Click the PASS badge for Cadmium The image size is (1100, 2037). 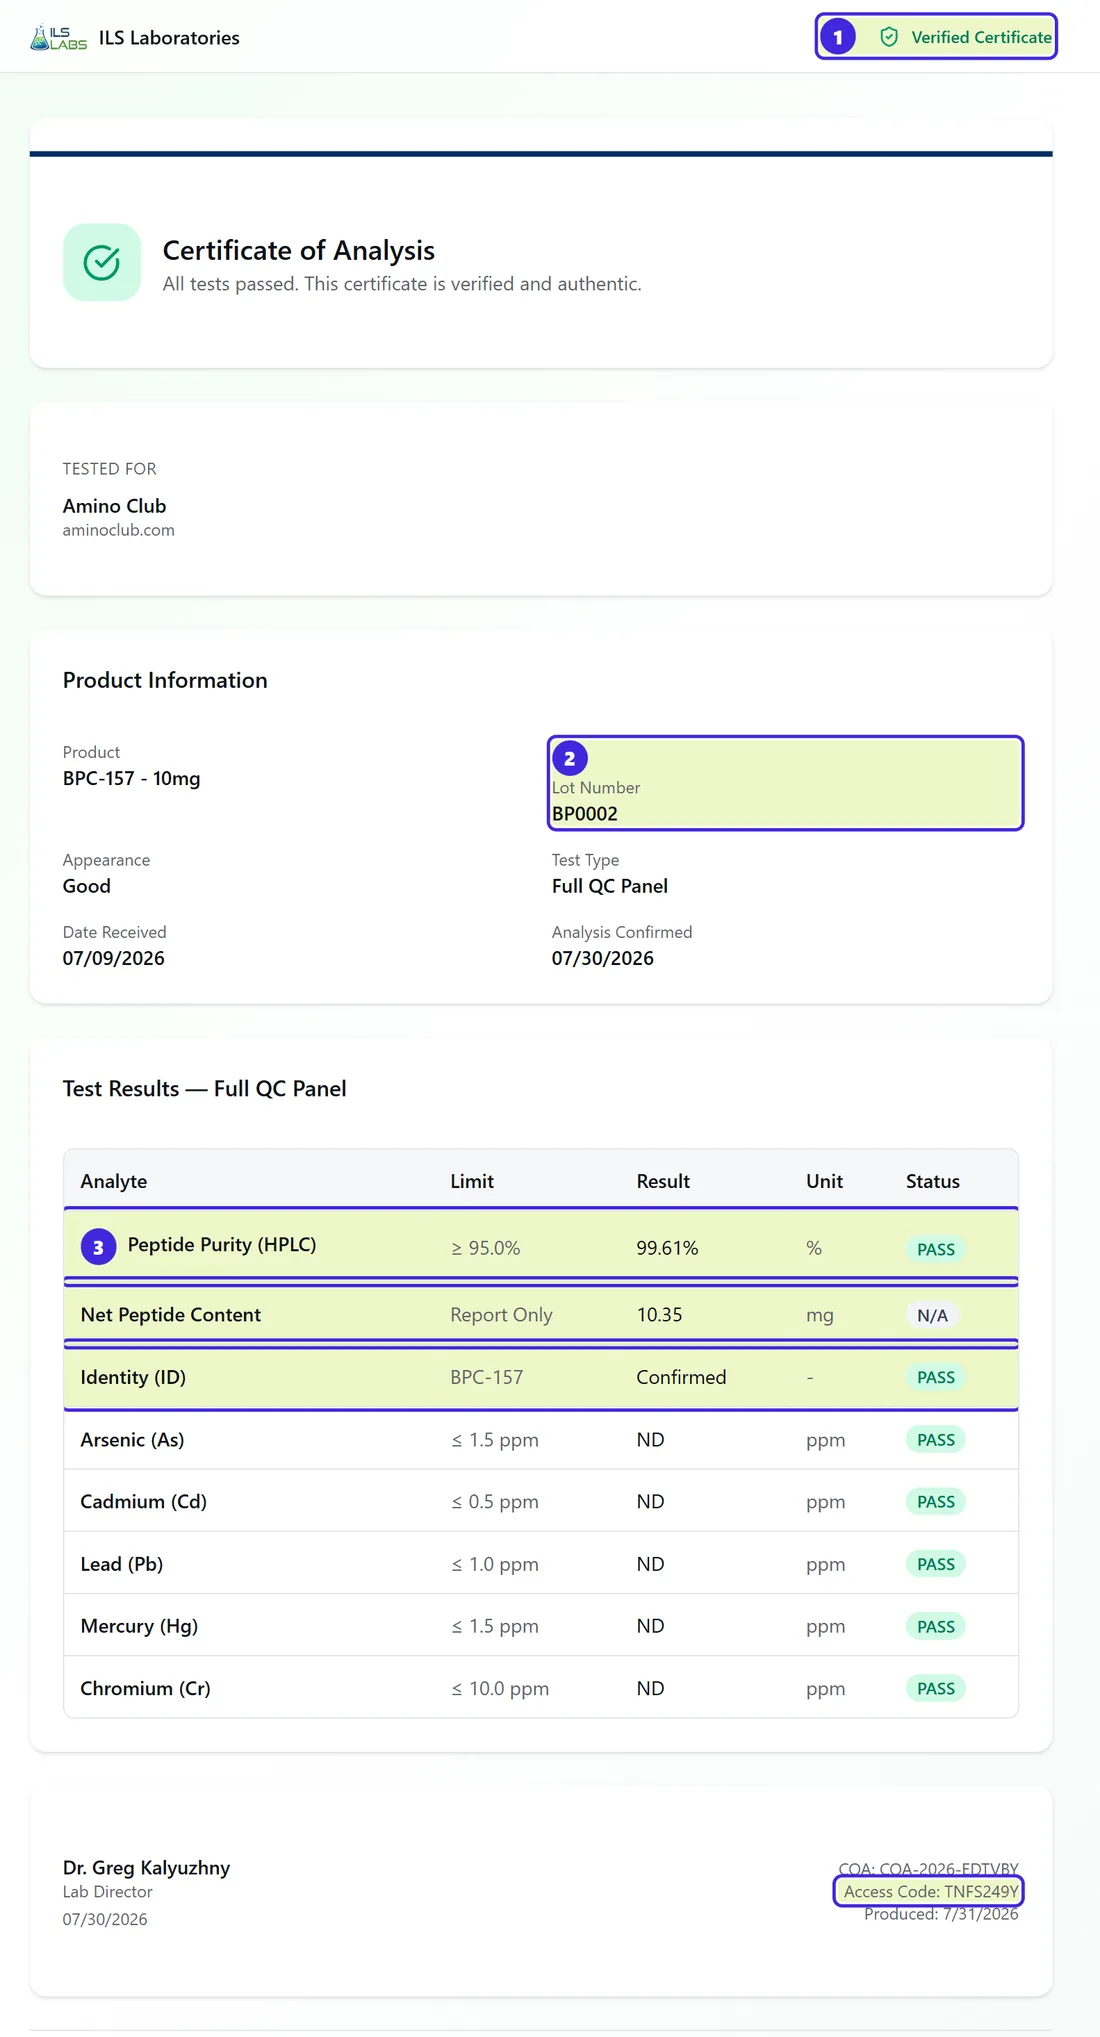tap(936, 1502)
